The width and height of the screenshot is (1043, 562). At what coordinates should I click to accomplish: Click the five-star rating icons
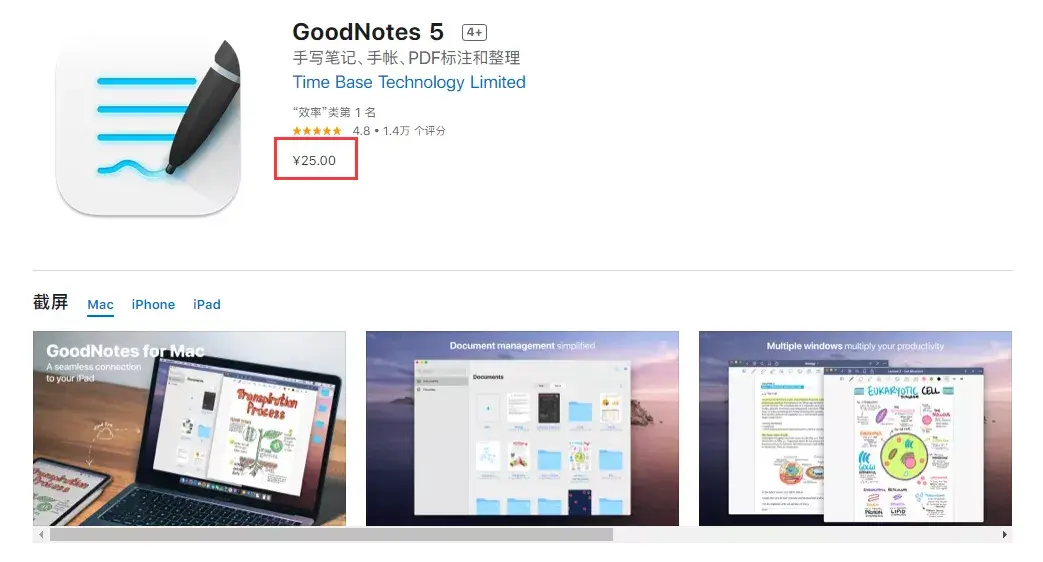317,131
